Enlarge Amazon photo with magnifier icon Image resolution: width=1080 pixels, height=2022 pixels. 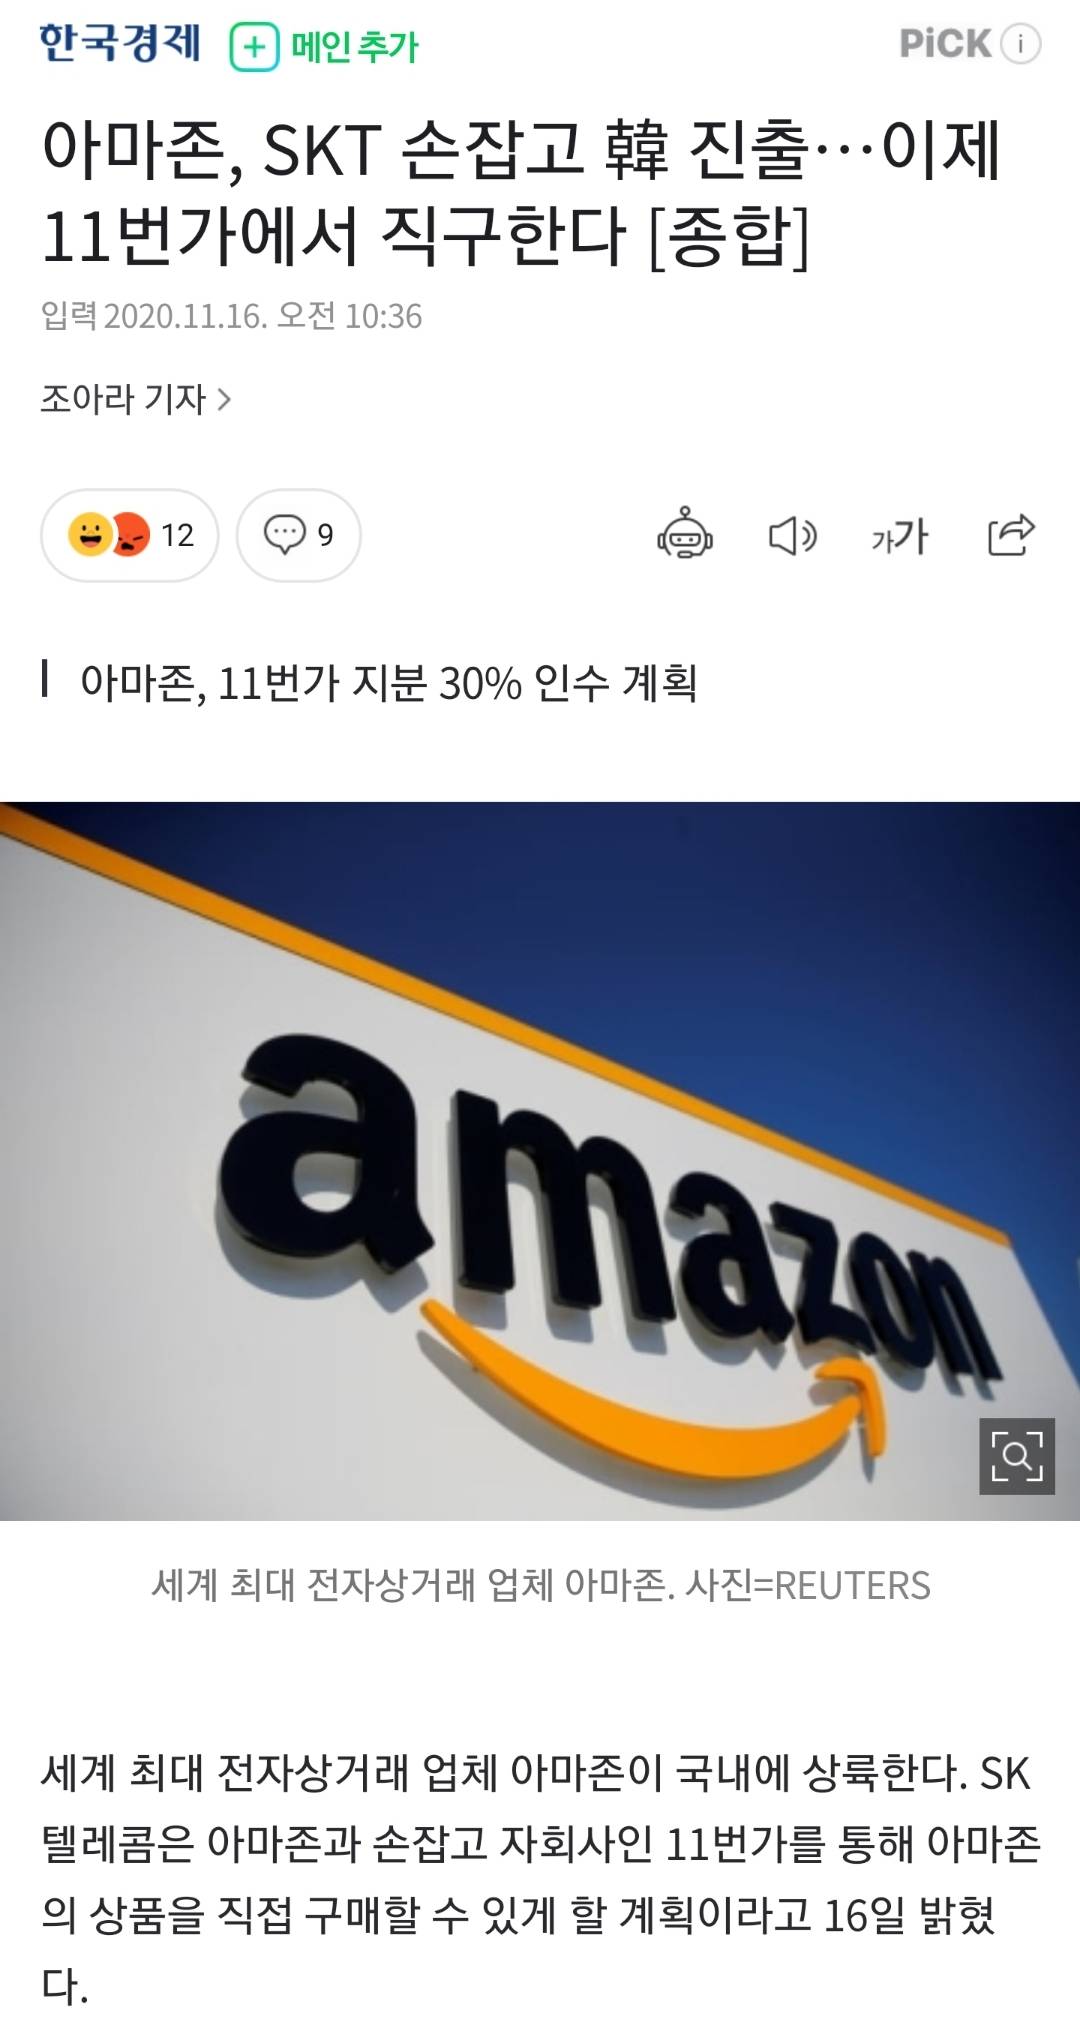point(1017,1456)
